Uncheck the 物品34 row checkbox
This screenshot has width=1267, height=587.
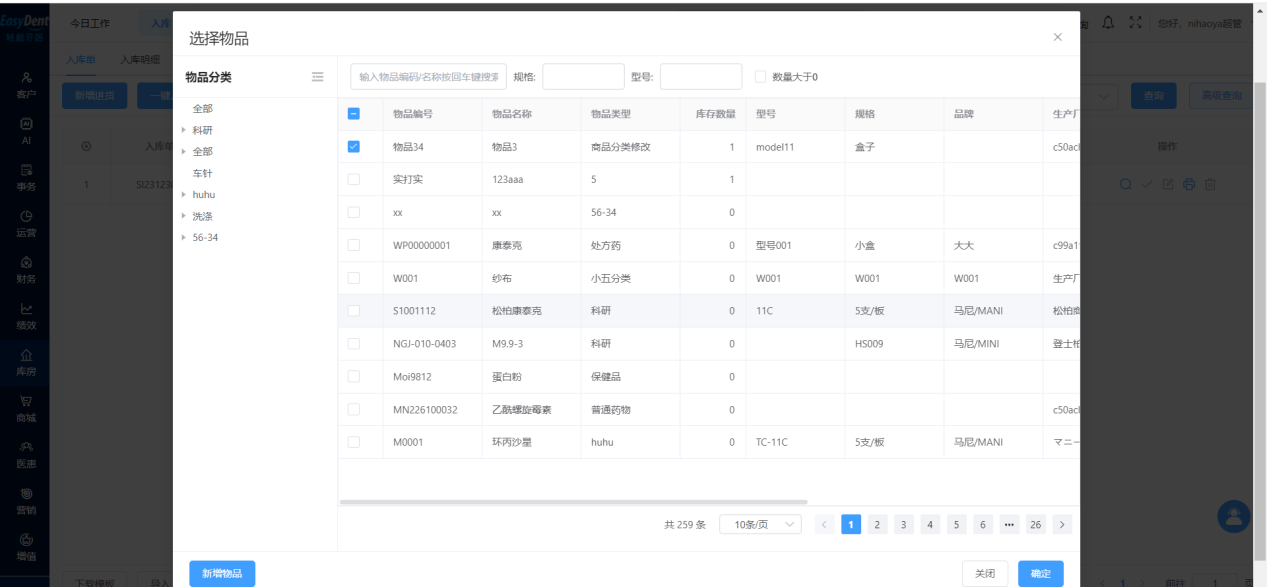pos(353,146)
